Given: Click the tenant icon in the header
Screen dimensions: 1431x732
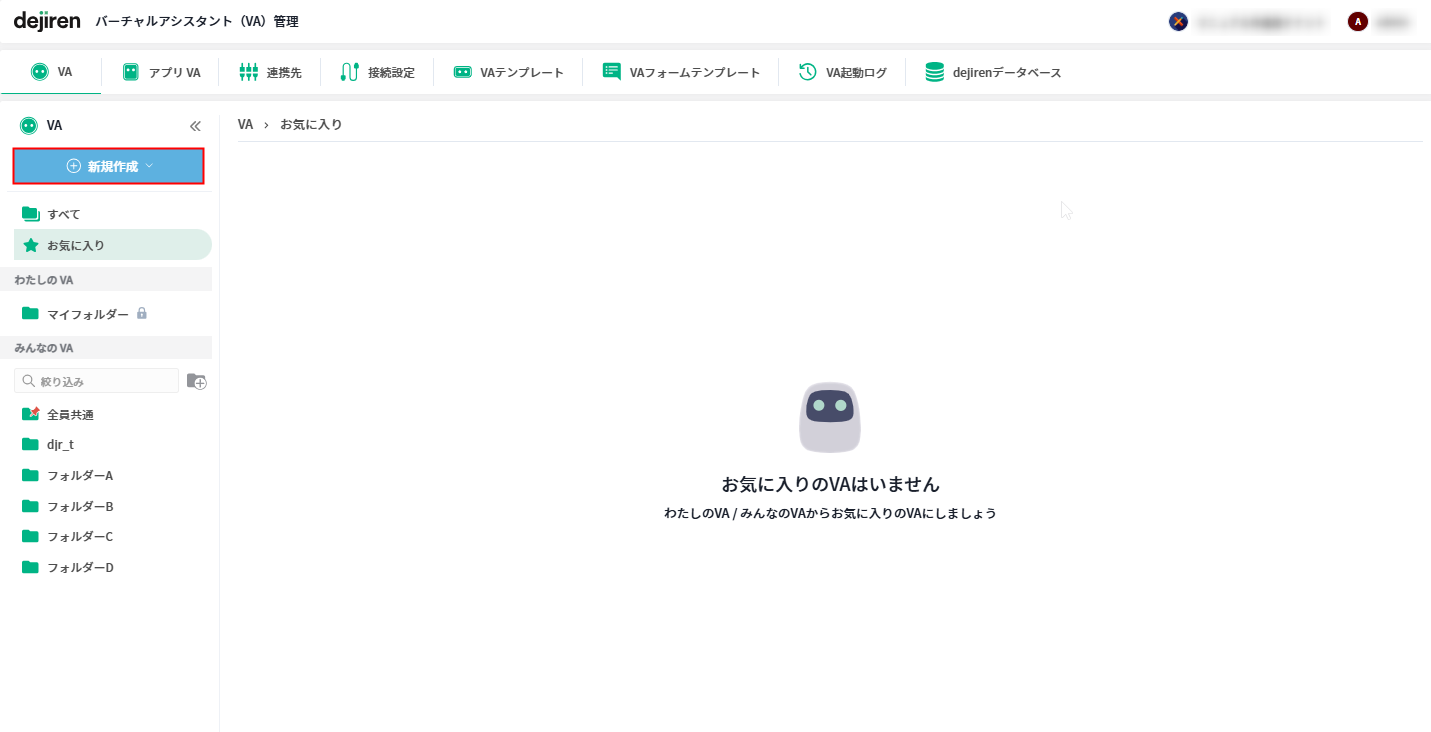Looking at the screenshot, I should [x=1178, y=22].
